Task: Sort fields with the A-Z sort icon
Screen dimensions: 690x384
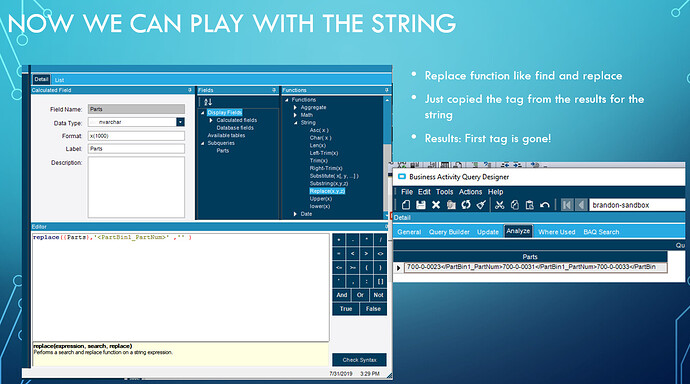Action: [x=208, y=102]
